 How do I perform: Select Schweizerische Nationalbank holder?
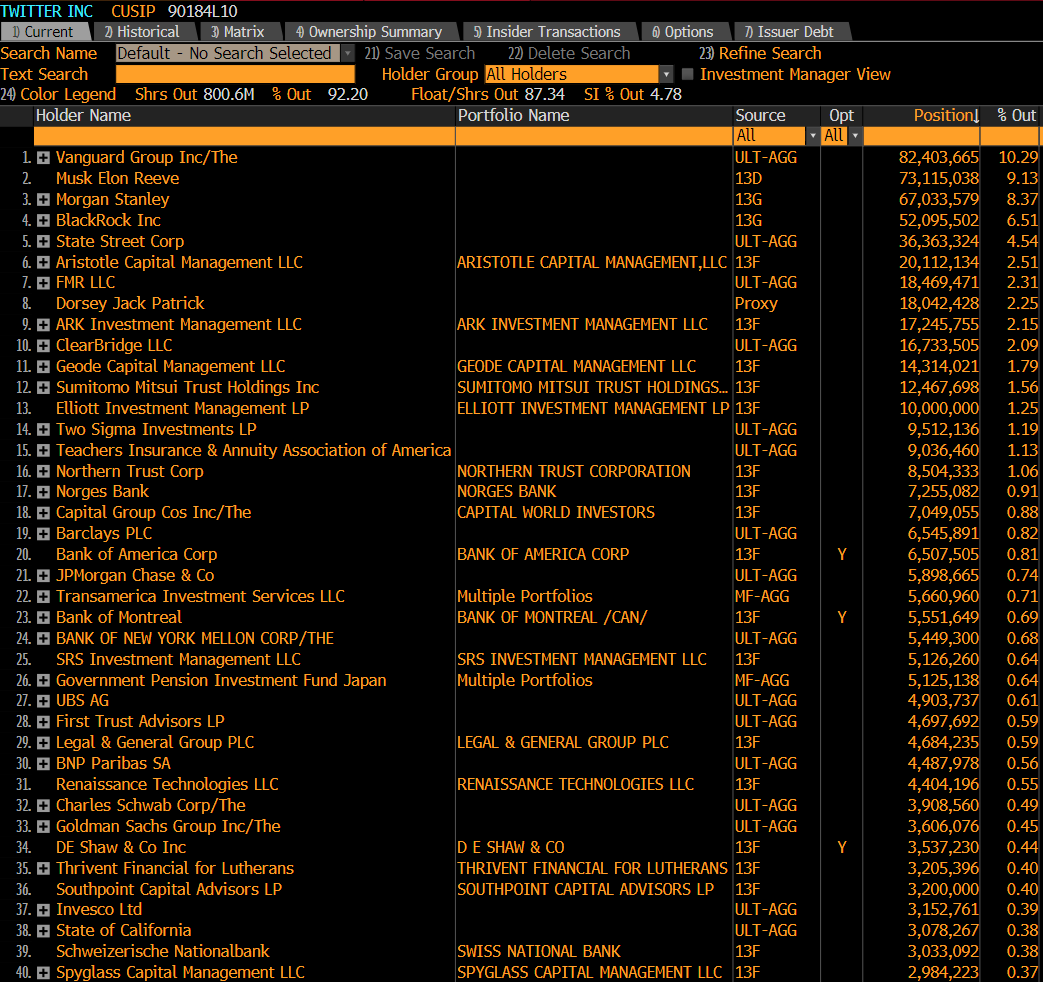(x=163, y=951)
